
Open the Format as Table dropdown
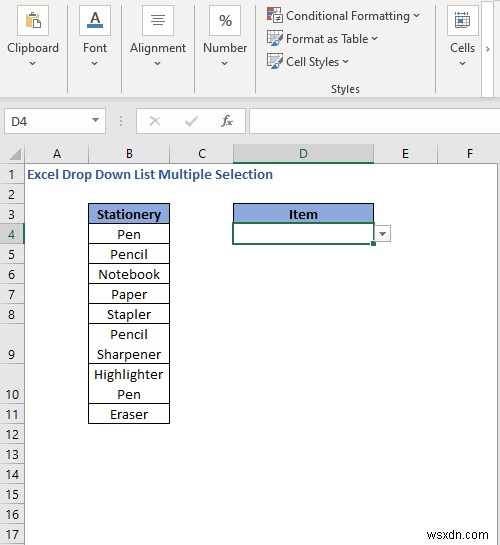374,39
